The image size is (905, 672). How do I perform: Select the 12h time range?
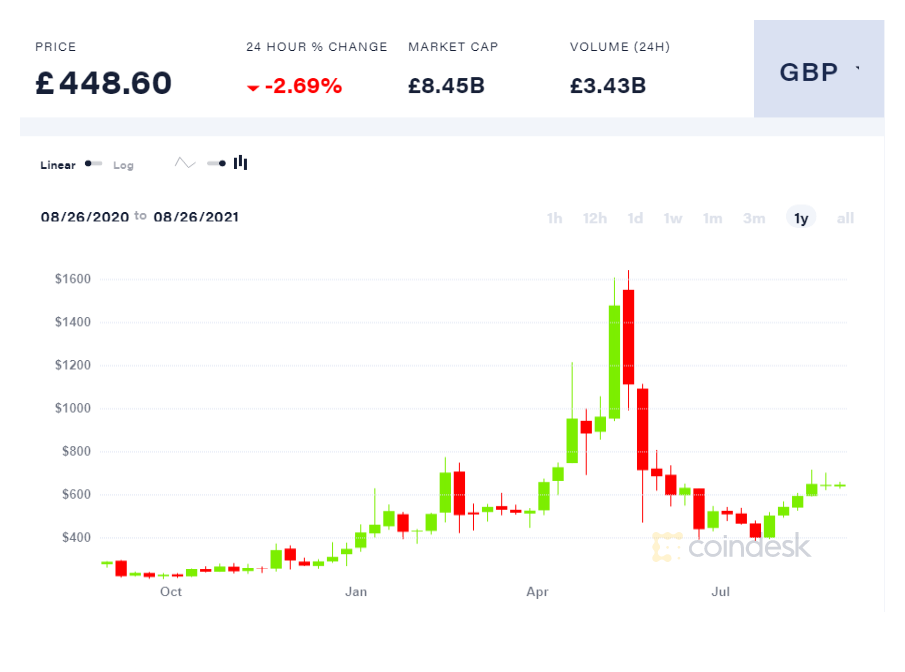(x=594, y=218)
